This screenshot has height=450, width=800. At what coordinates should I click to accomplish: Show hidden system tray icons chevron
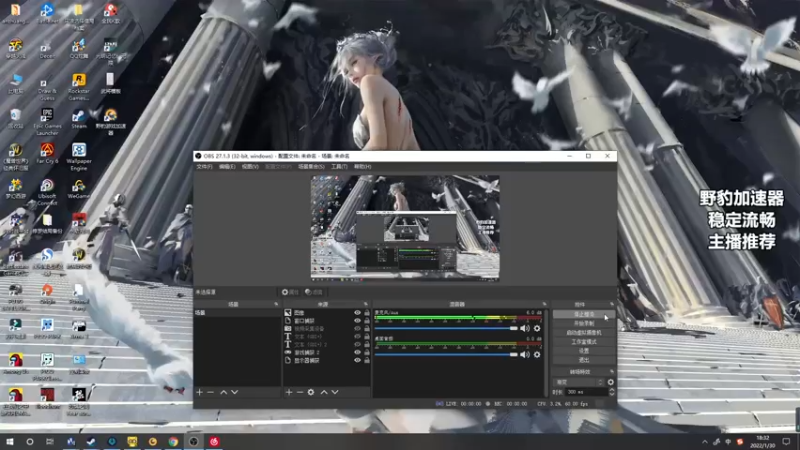pos(705,442)
